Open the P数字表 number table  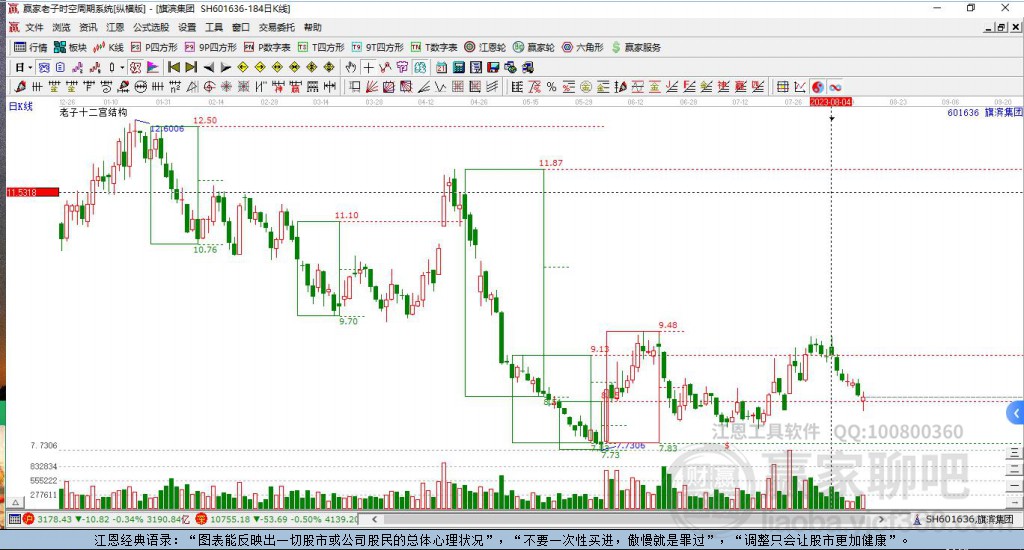click(267, 47)
